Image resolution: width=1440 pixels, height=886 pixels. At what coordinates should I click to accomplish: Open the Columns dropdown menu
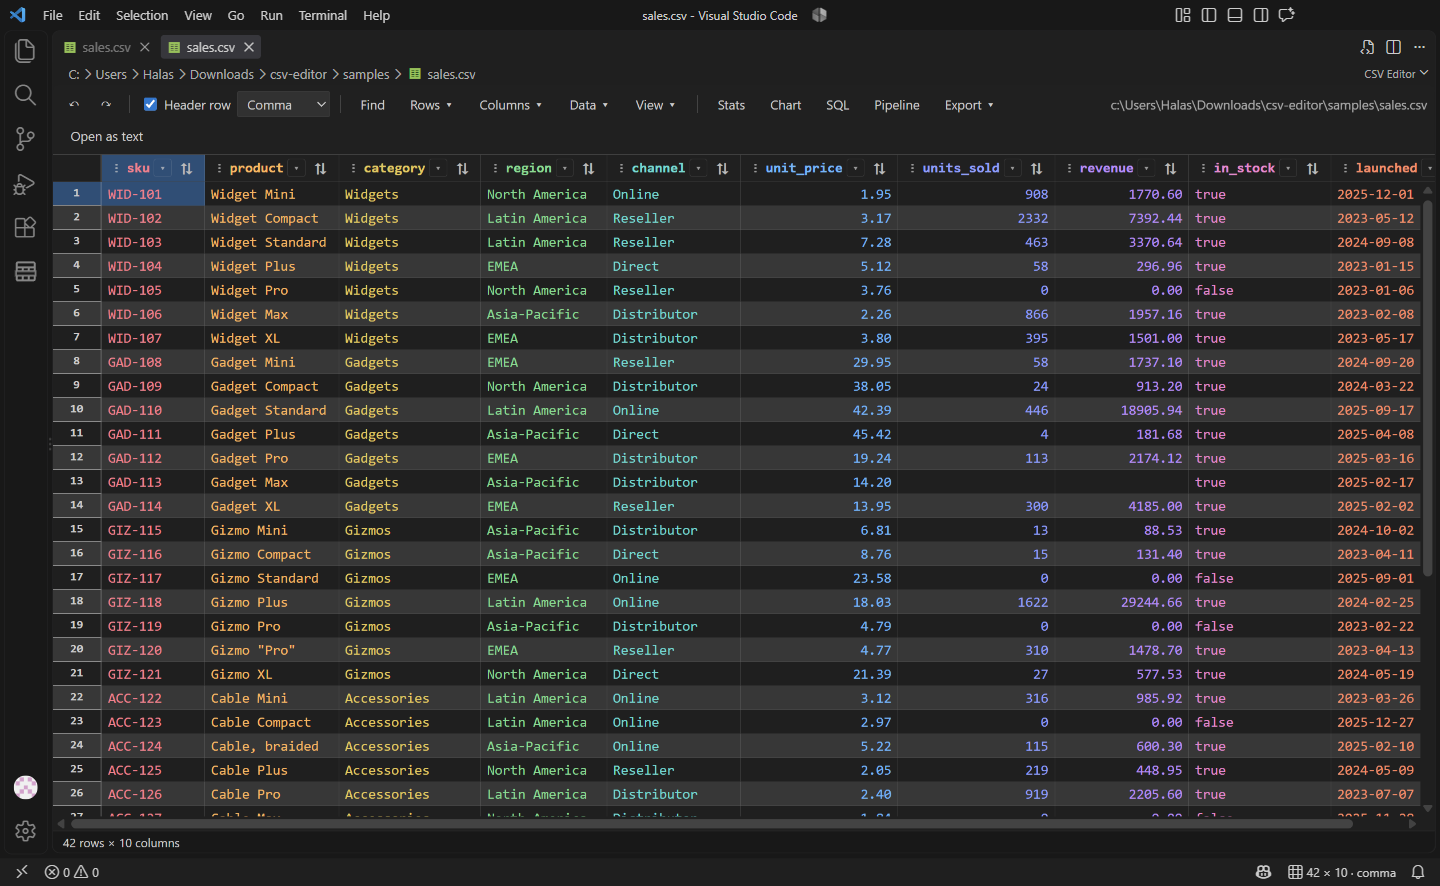pyautogui.click(x=510, y=105)
